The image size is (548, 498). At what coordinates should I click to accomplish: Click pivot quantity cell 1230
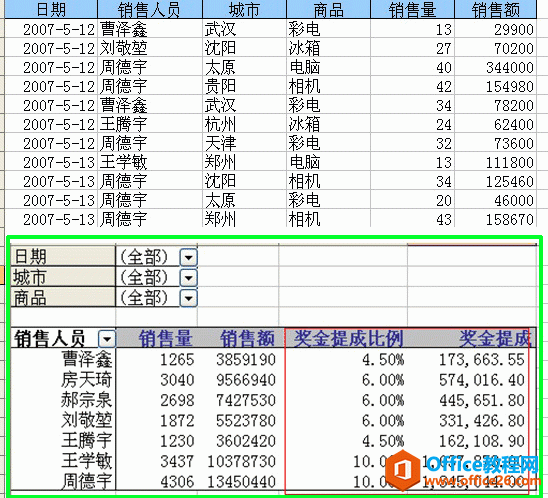[x=177, y=441]
